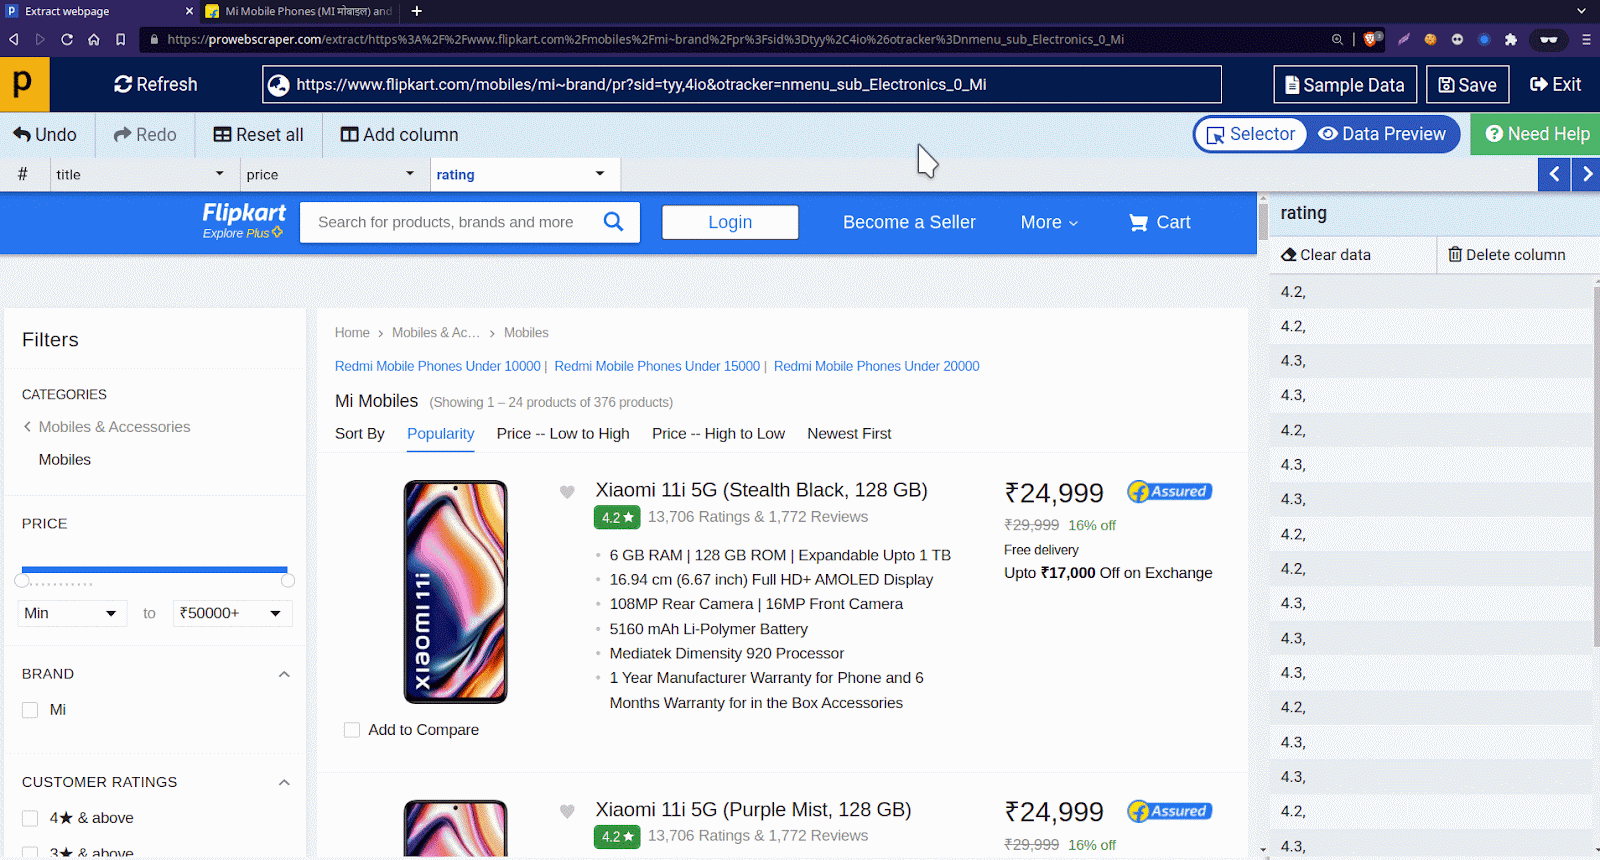The height and width of the screenshot is (860, 1600).
Task: Open Sample Data panel
Action: coord(1345,85)
